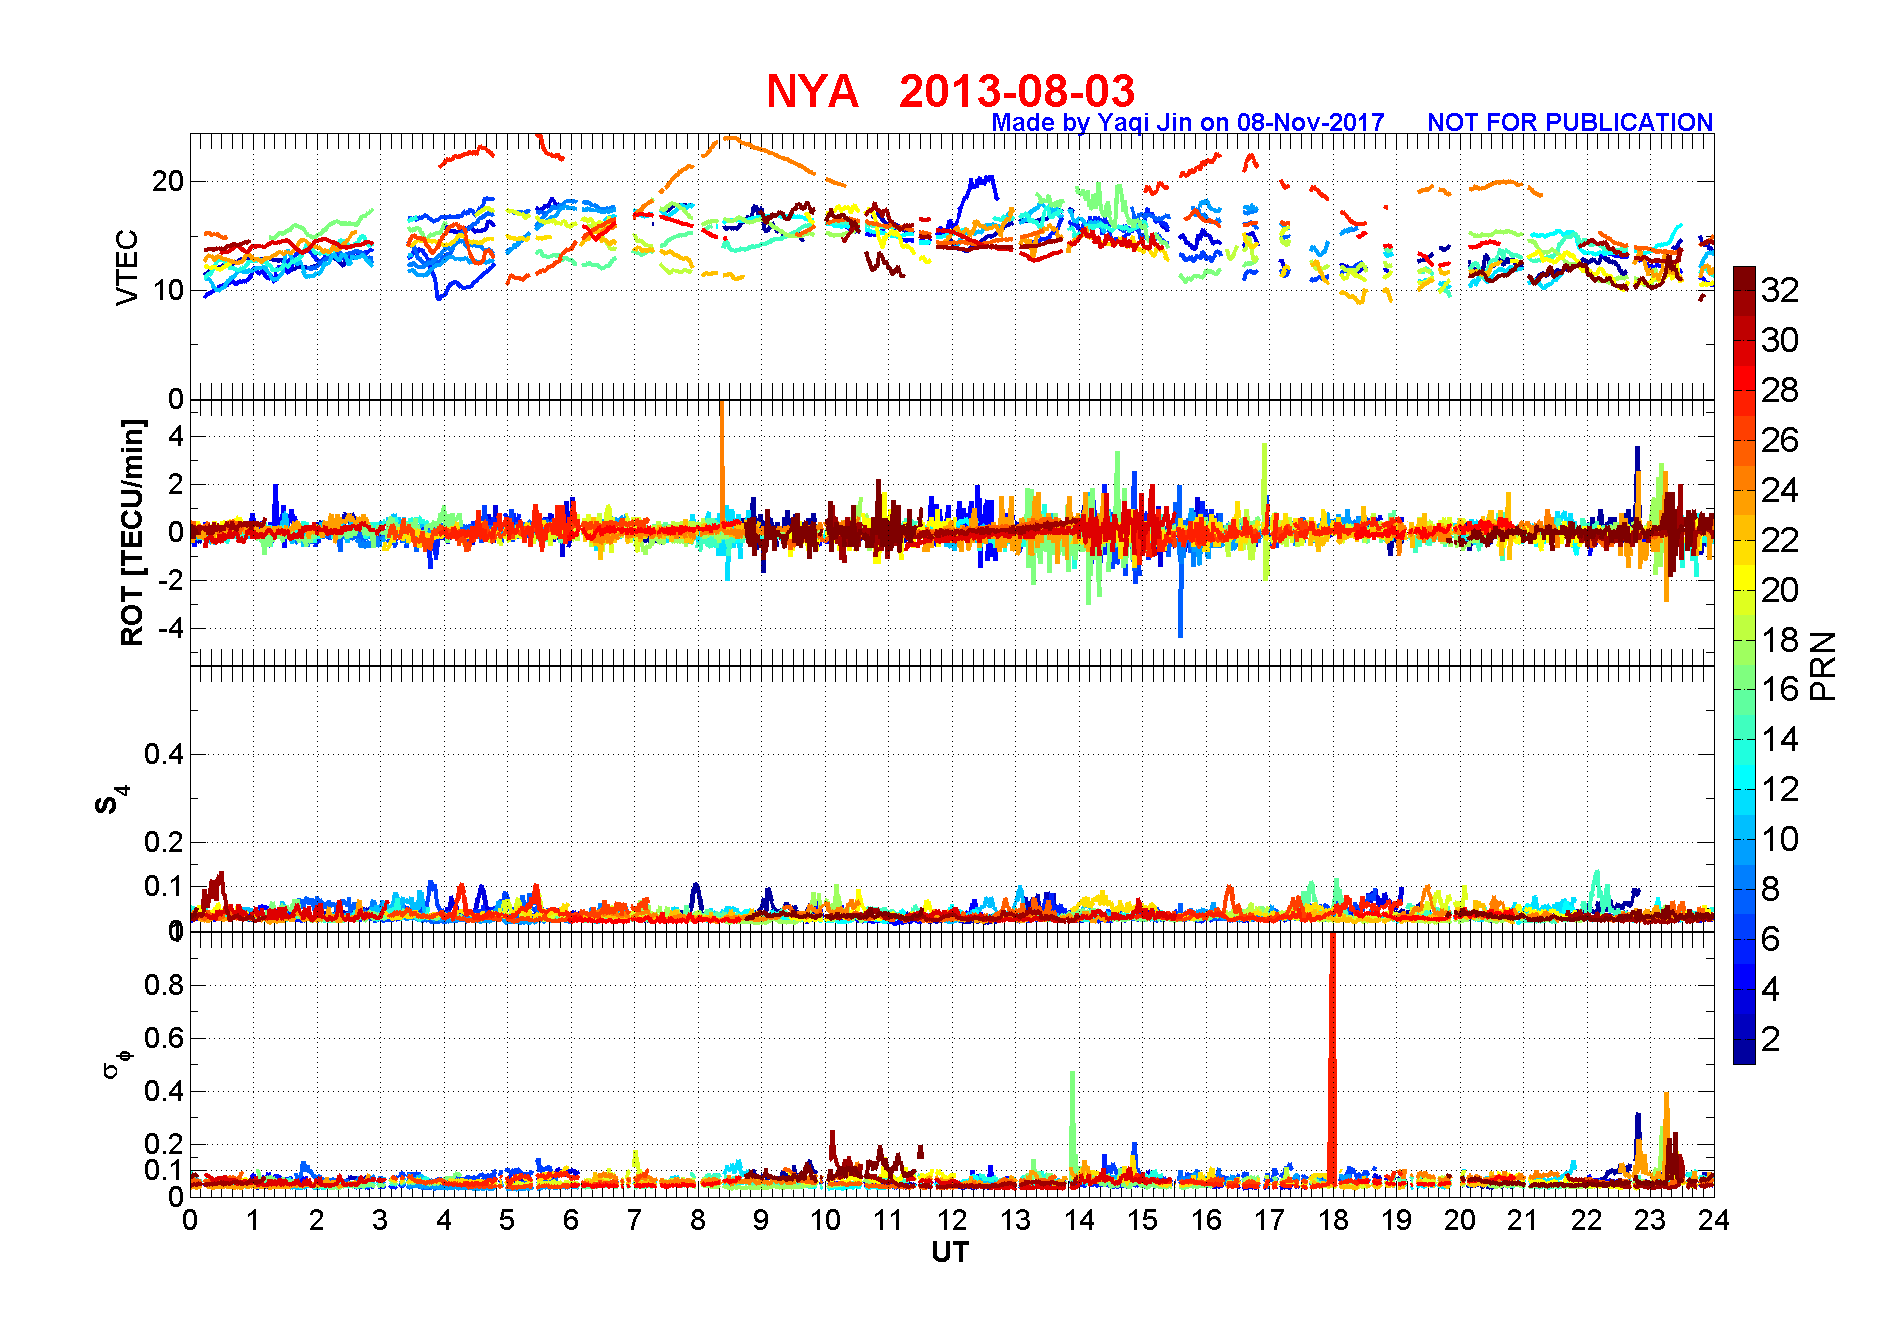Click the UT x-axis label
Screen dimensions: 1904x1330
point(950,1252)
